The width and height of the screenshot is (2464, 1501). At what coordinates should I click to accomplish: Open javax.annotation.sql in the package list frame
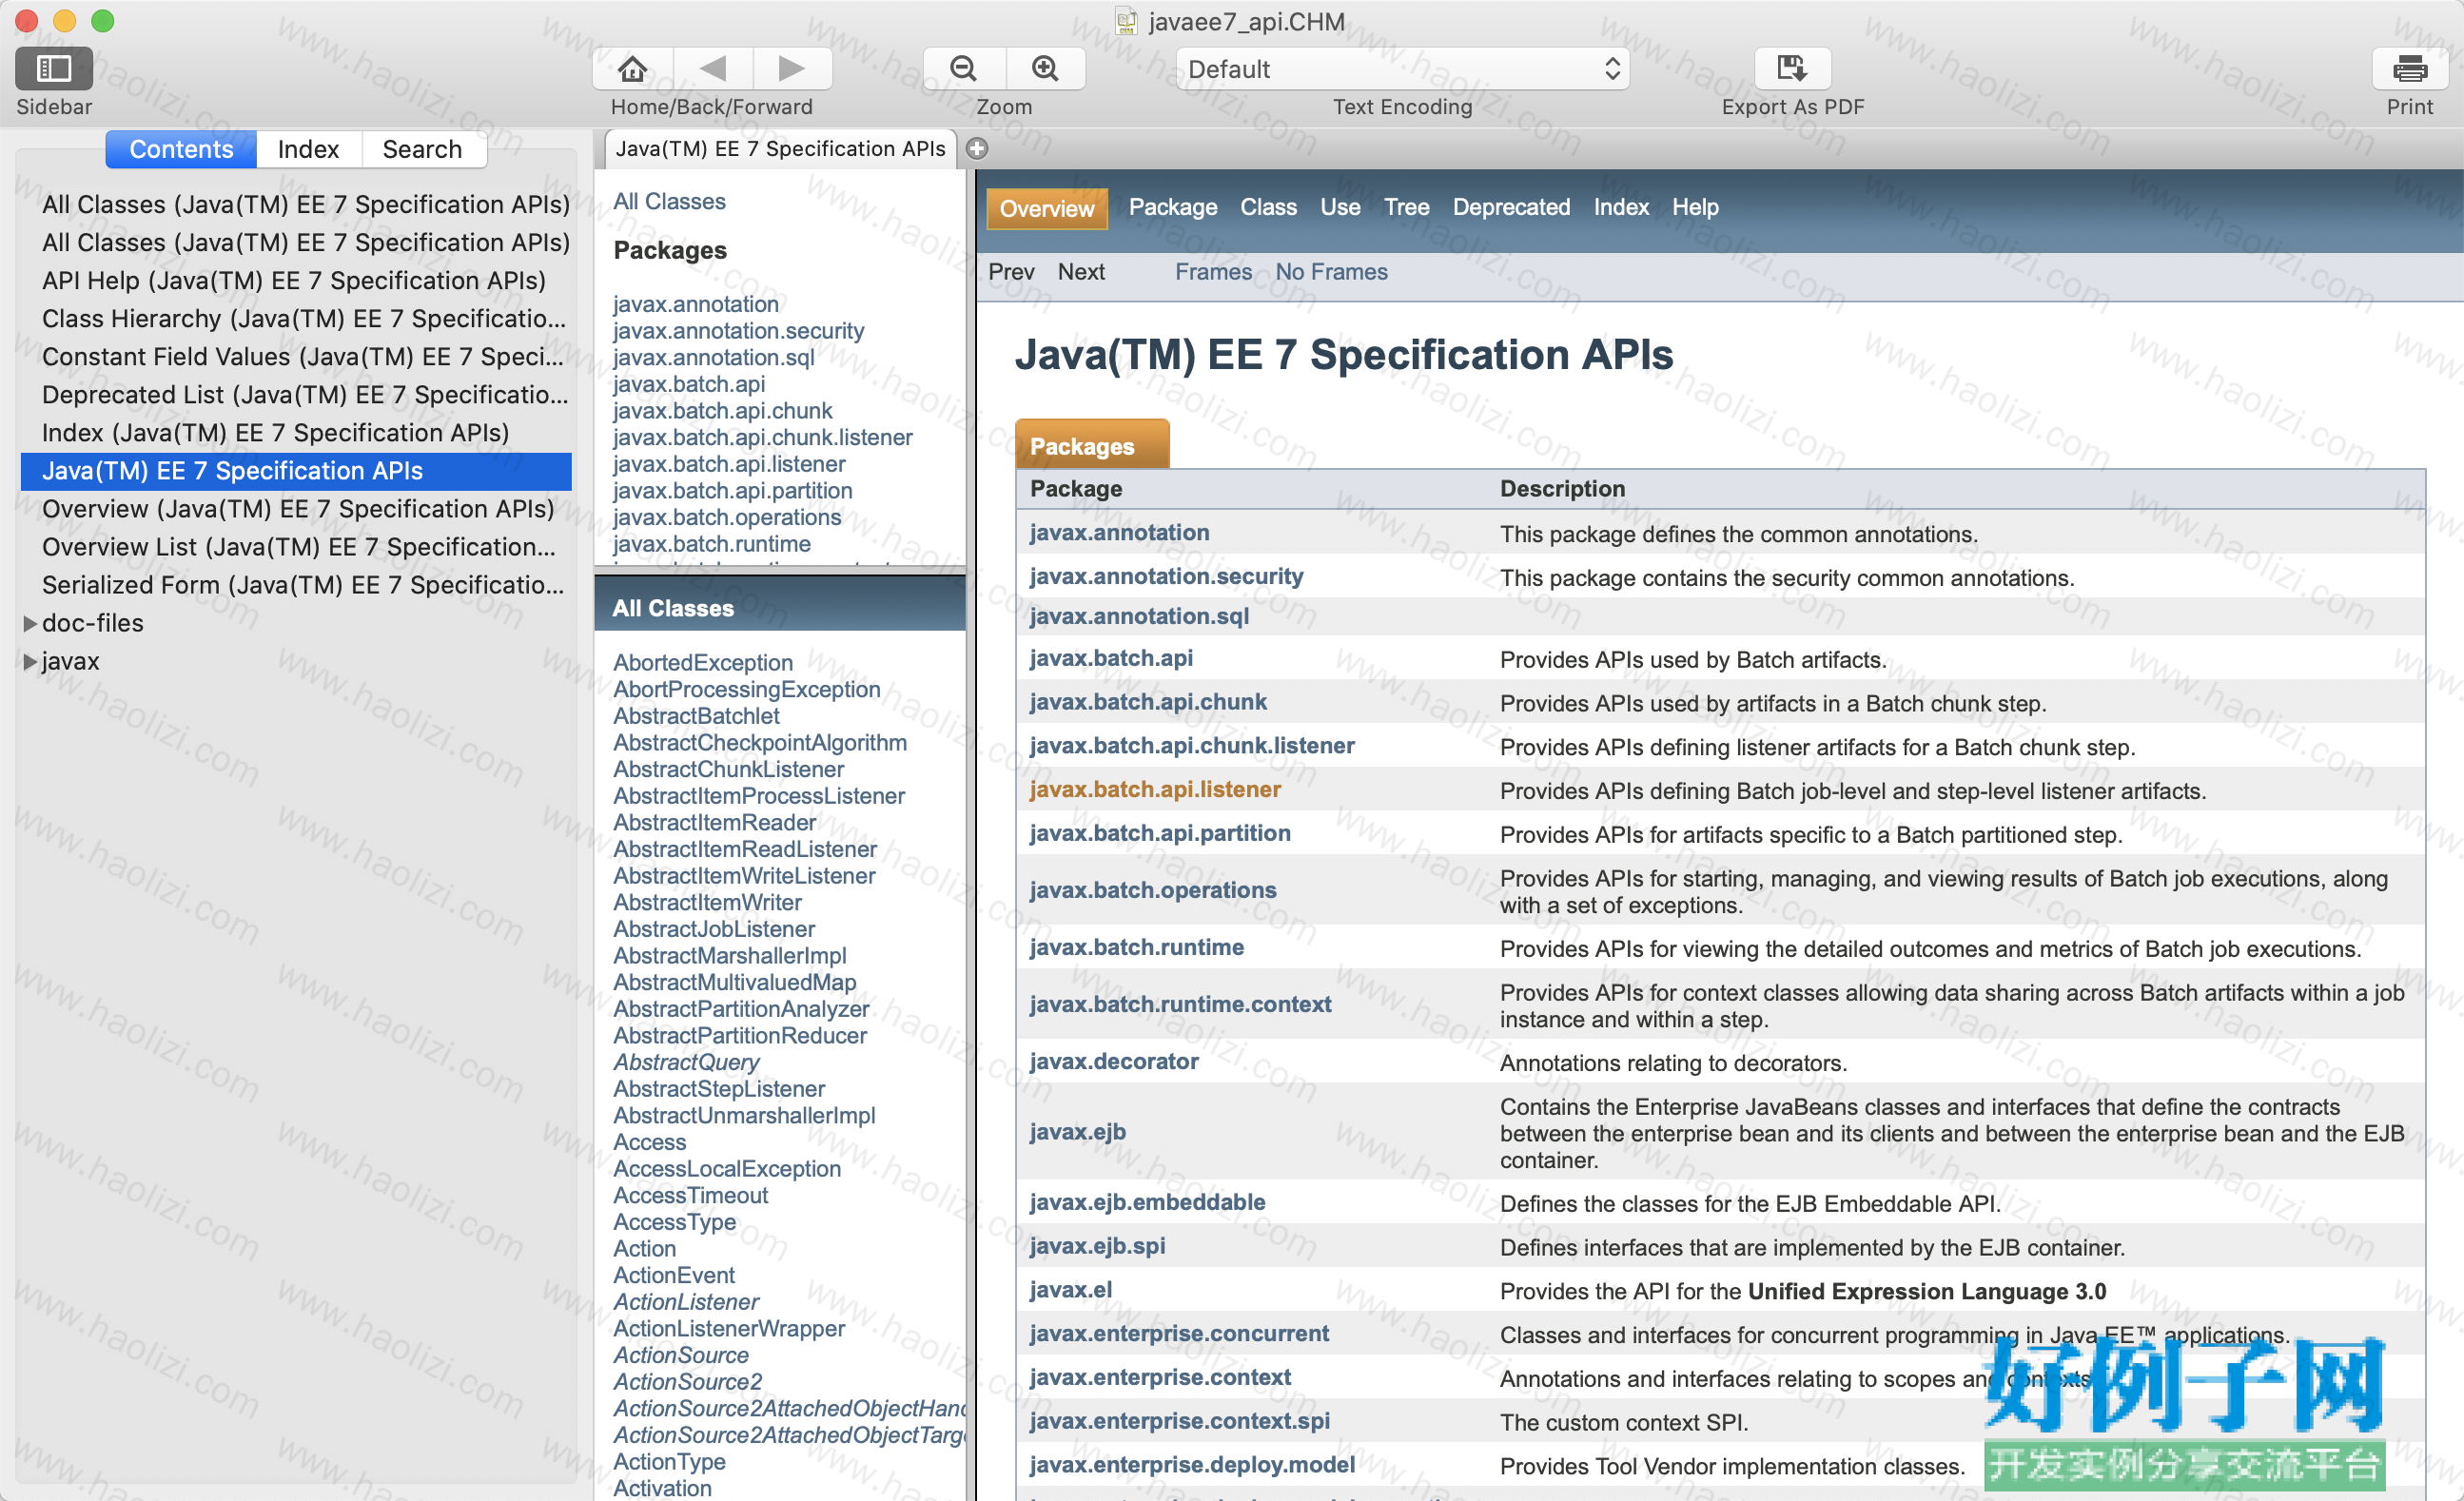713,357
